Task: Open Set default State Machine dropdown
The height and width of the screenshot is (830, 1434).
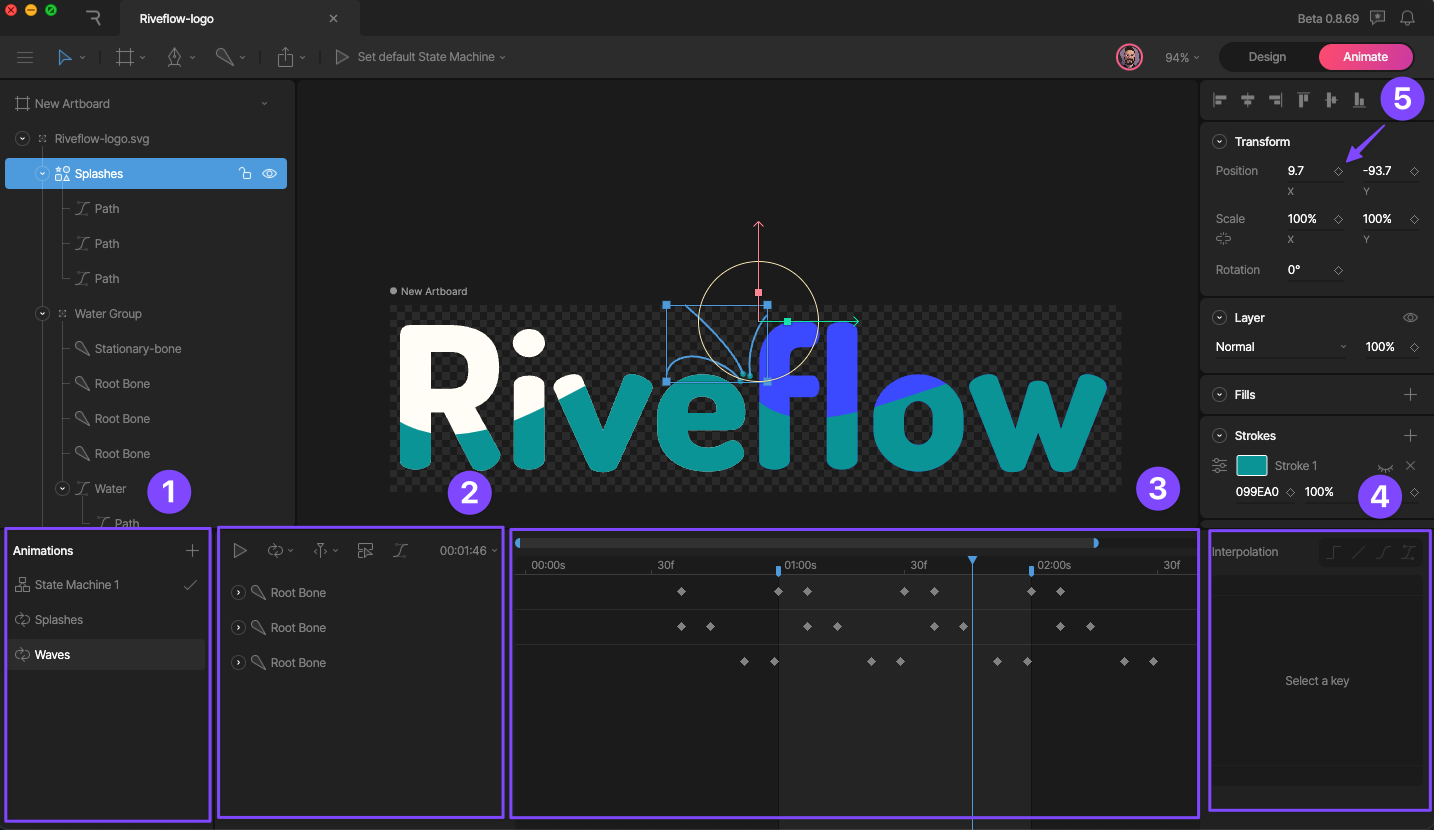Action: click(x=431, y=57)
